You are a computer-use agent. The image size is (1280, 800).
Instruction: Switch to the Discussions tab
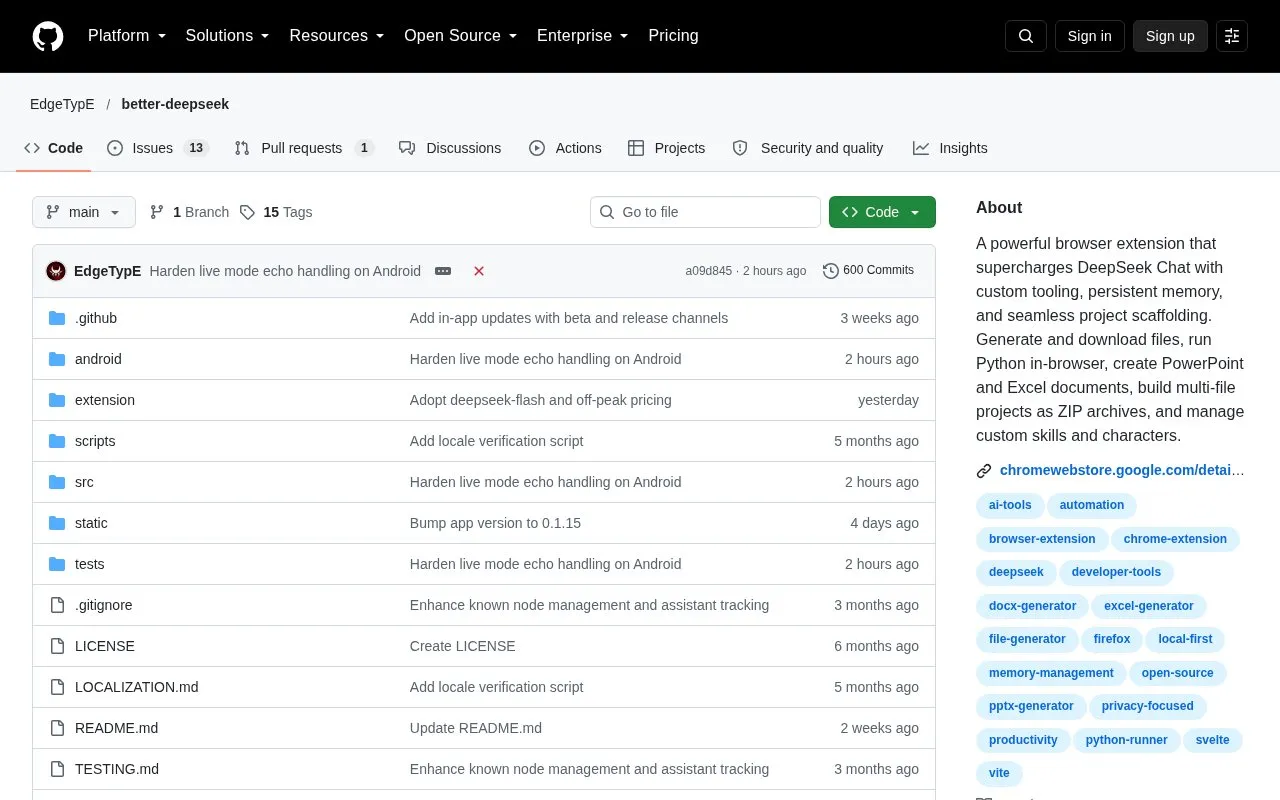coord(450,148)
